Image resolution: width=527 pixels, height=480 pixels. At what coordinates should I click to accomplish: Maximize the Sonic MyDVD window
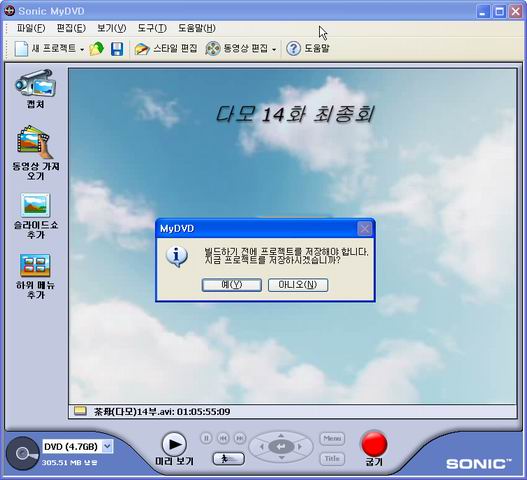[499, 12]
